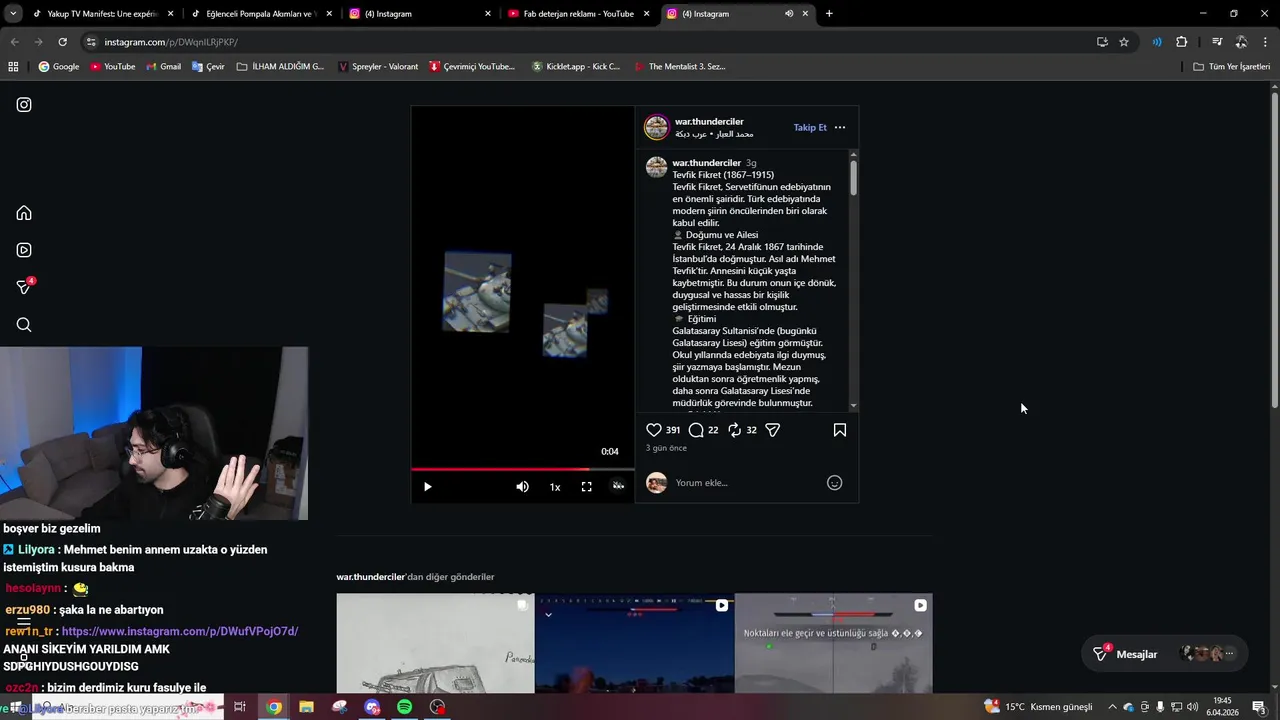Open the Mesajlar messages popup

[x=1165, y=654]
